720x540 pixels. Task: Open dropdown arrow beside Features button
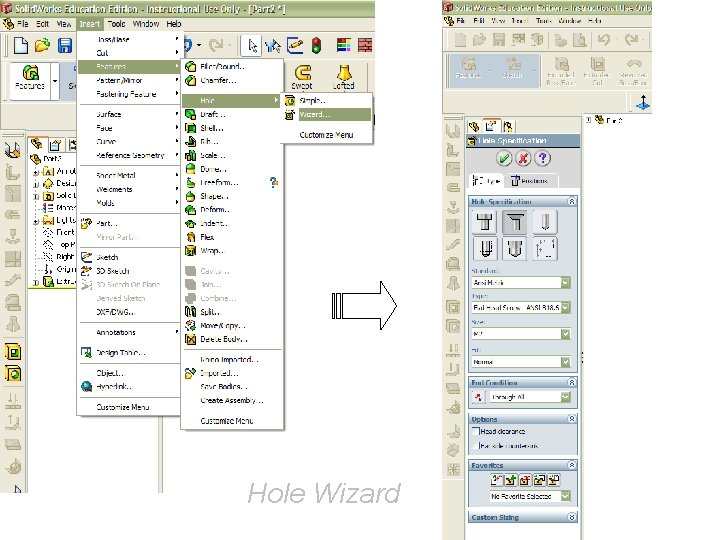click(54, 81)
